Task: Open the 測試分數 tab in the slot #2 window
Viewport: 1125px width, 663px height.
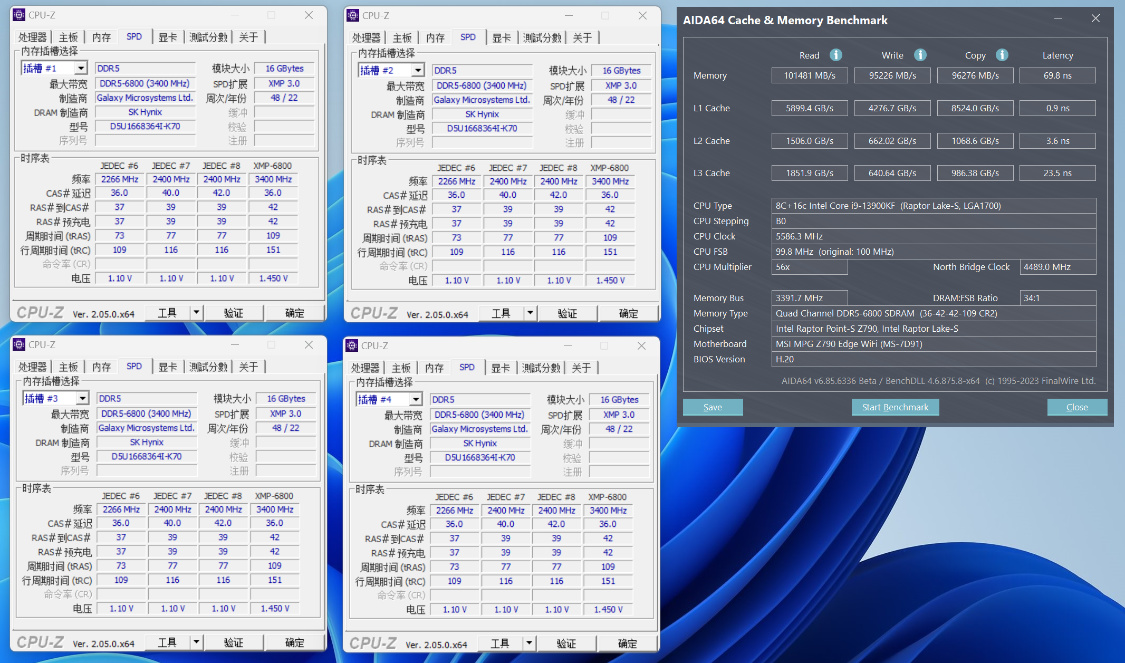Action: pyautogui.click(x=543, y=38)
